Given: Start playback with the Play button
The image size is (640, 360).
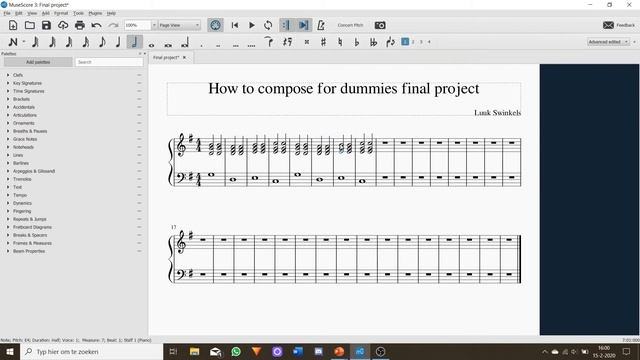Looking at the screenshot, I should (251, 25).
